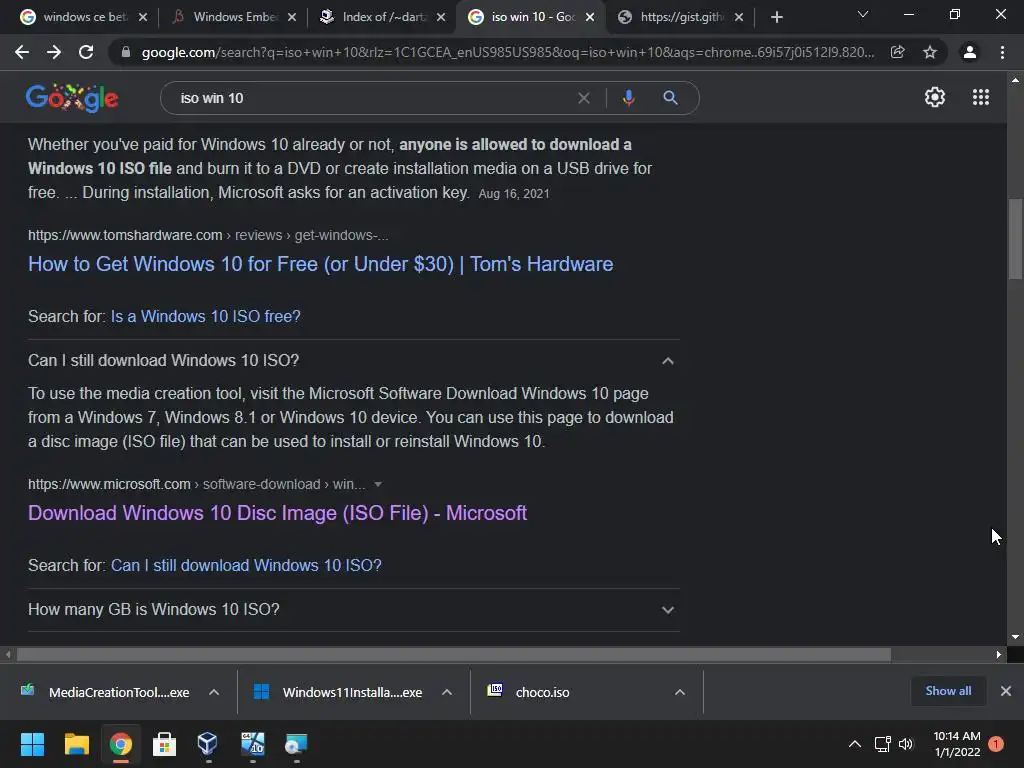This screenshot has width=1024, height=768.
Task: Open Windows11Installa download options arrow
Action: pyautogui.click(x=447, y=692)
